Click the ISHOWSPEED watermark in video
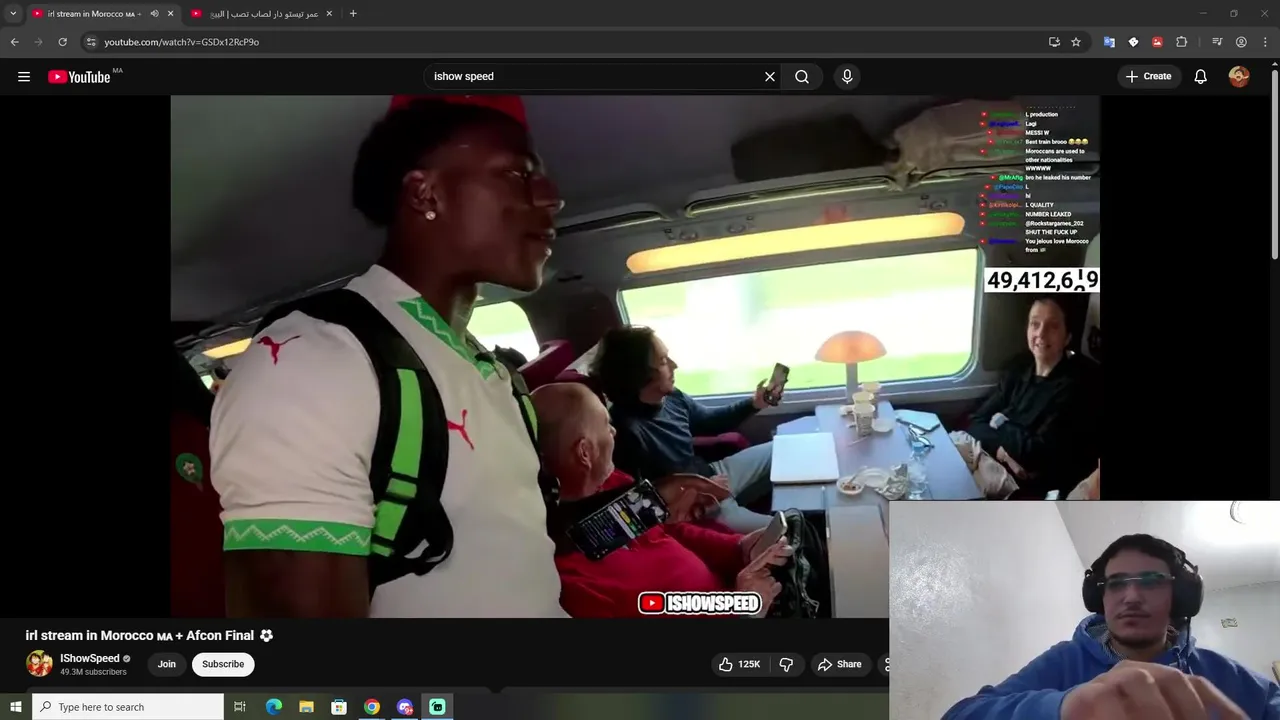1280x720 pixels. pyautogui.click(x=700, y=603)
